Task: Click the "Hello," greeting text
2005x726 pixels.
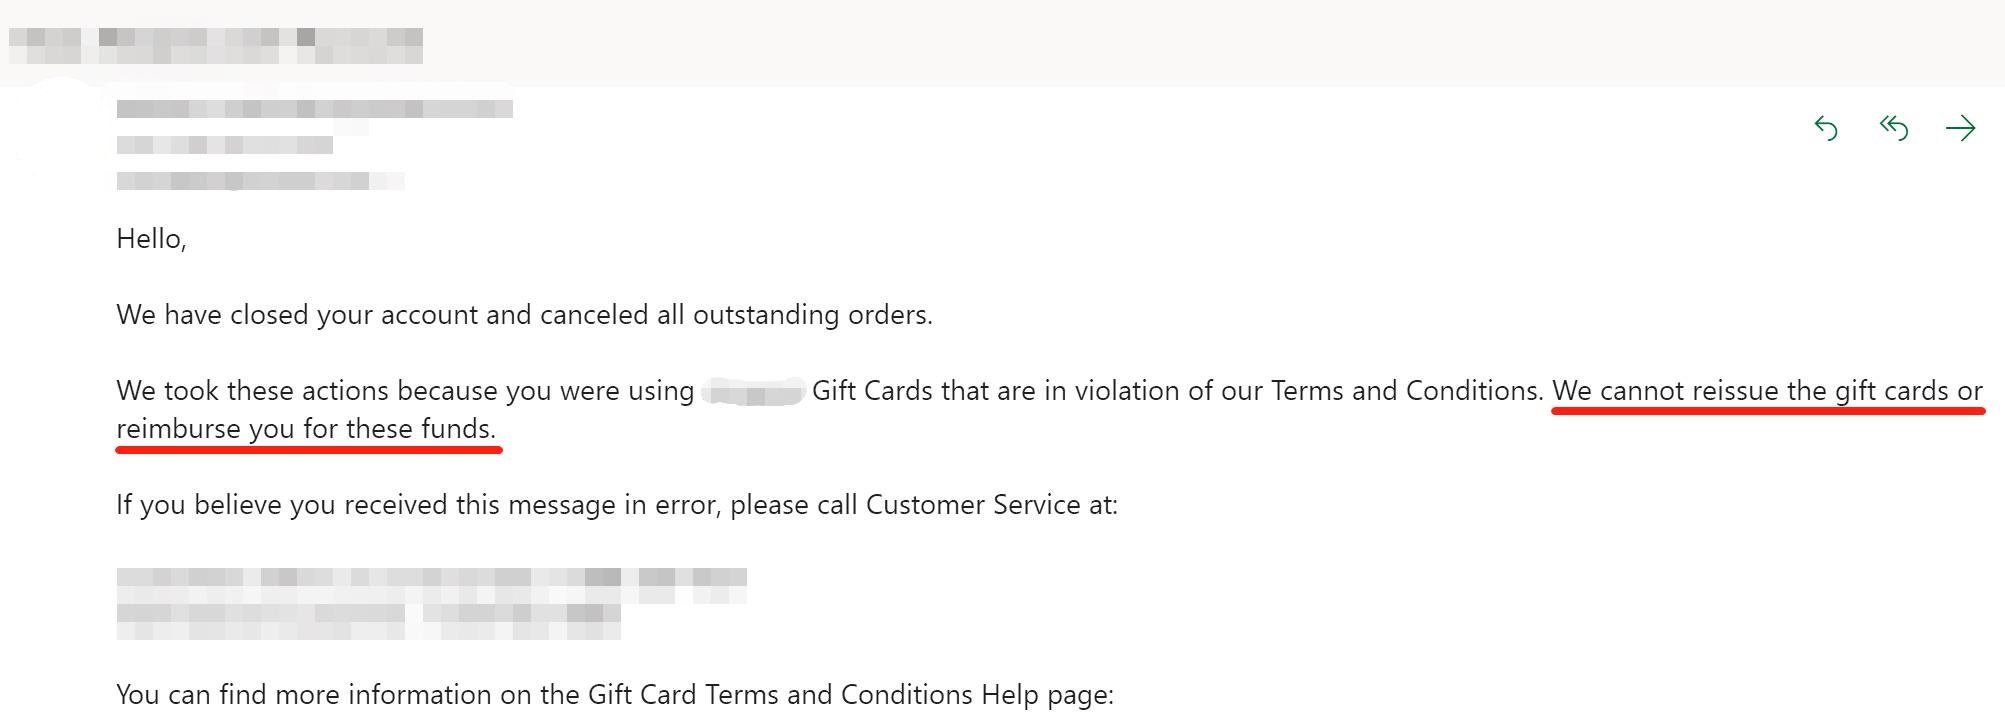Action: 151,239
